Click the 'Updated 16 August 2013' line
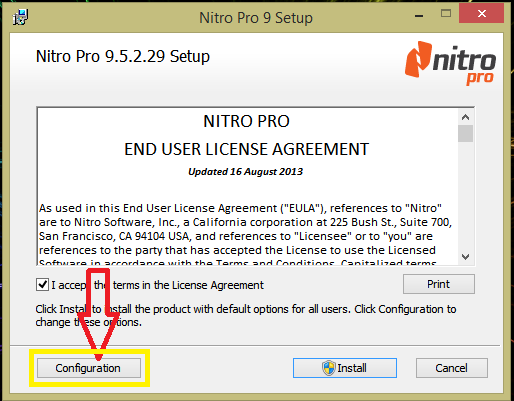Image resolution: width=514 pixels, height=401 pixels. point(246,172)
